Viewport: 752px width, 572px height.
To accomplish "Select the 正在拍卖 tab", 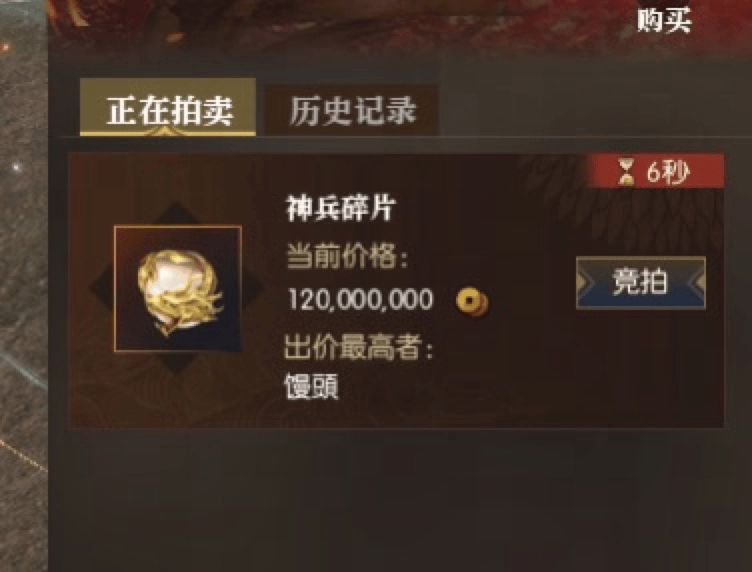I will (x=168, y=107).
